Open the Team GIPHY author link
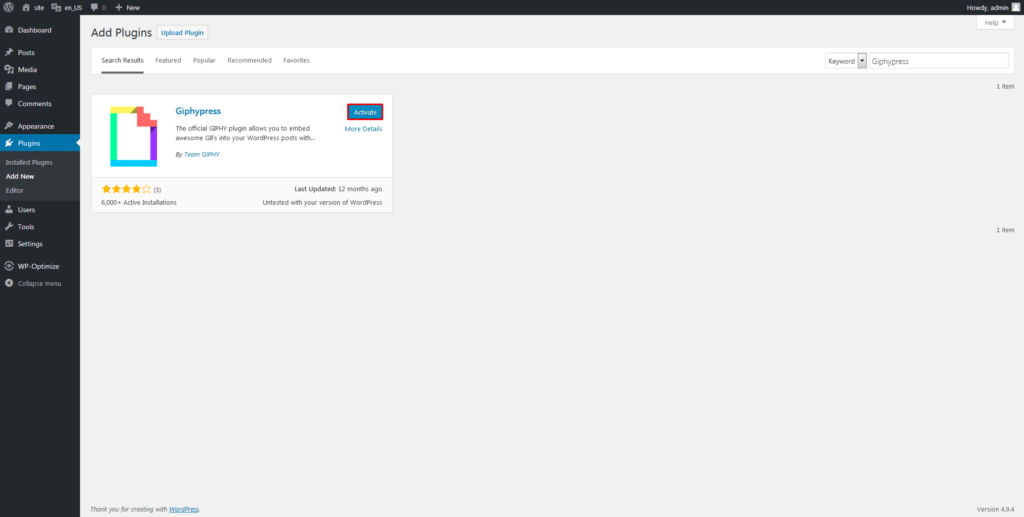 tap(202, 155)
